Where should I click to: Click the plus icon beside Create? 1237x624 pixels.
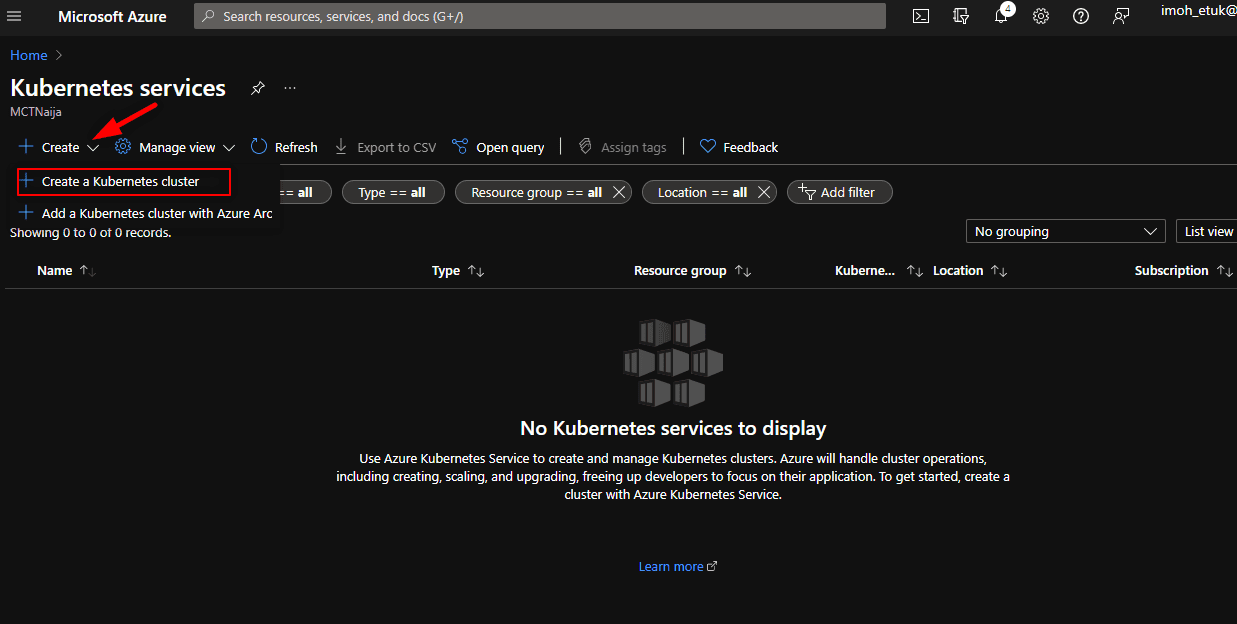pos(26,147)
